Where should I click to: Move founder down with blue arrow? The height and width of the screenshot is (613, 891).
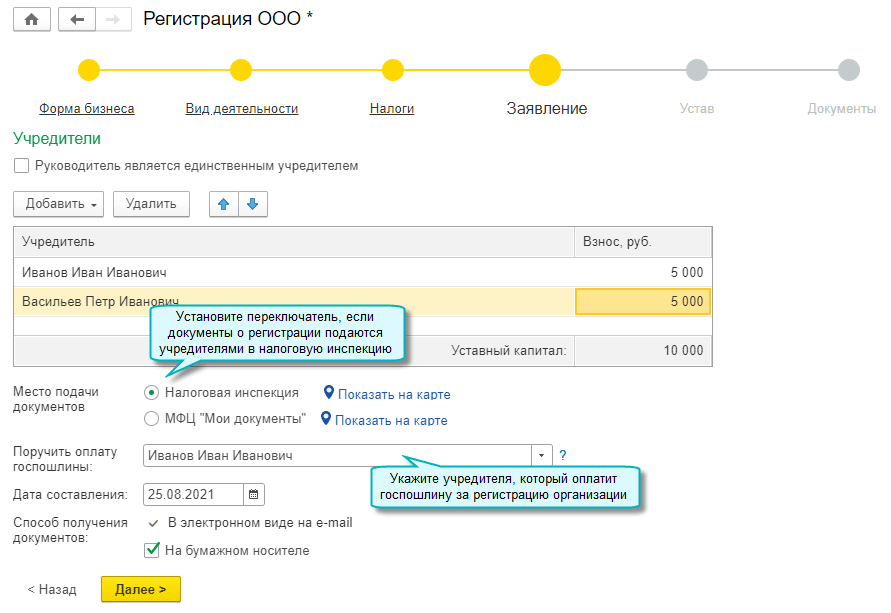tap(252, 204)
